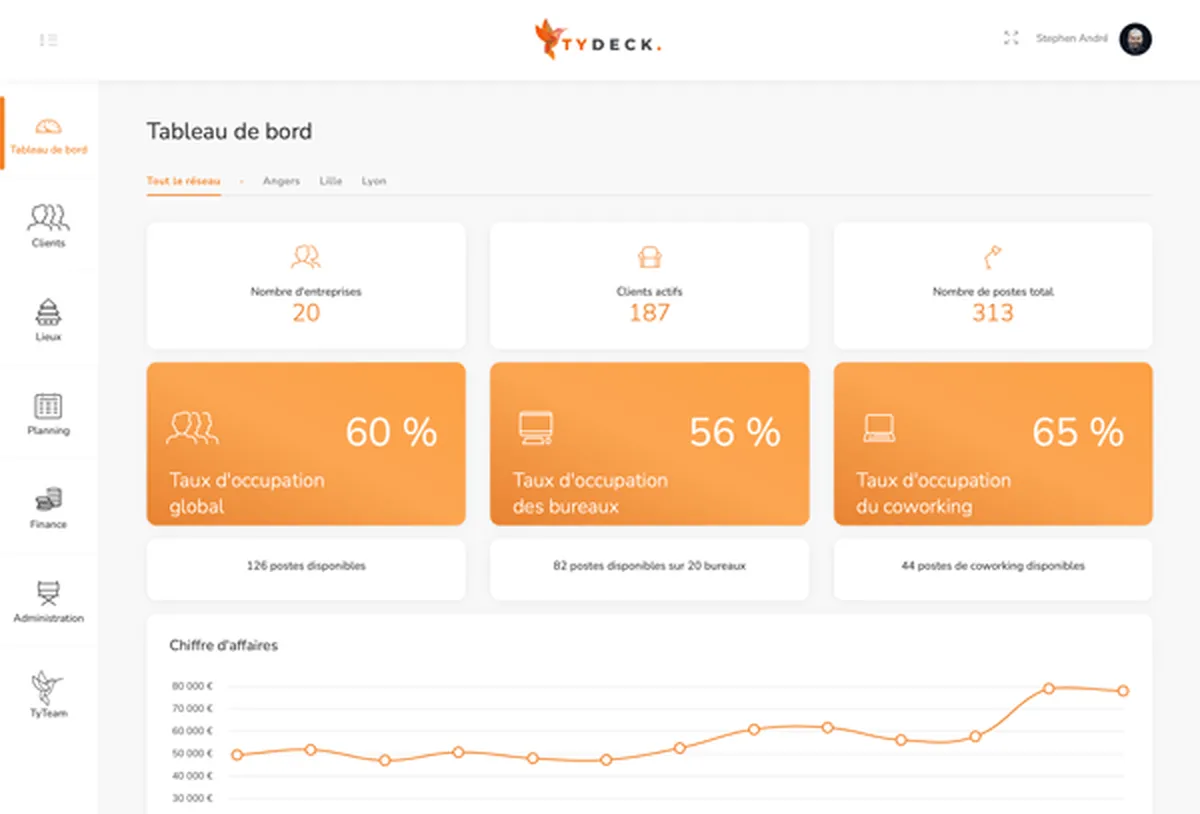Click the Clients actifs armchair icon
This screenshot has height=814, width=1200.
650,256
